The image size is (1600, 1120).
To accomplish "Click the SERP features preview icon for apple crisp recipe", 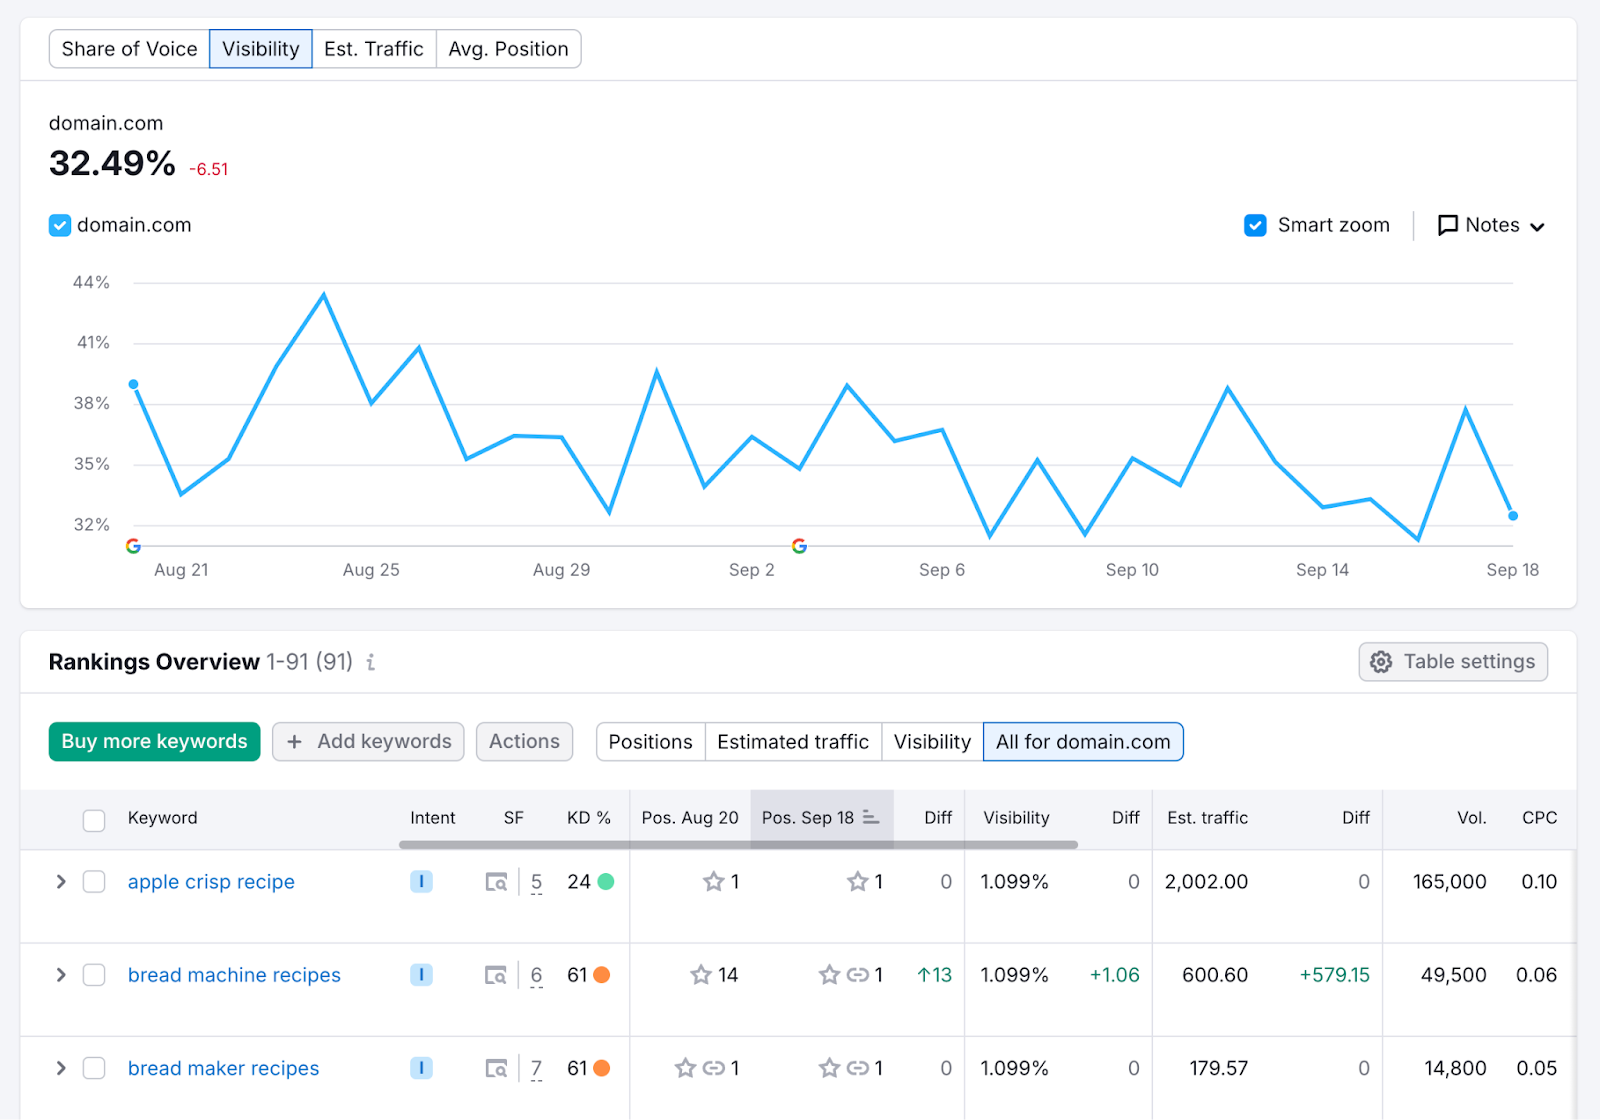I will 497,882.
